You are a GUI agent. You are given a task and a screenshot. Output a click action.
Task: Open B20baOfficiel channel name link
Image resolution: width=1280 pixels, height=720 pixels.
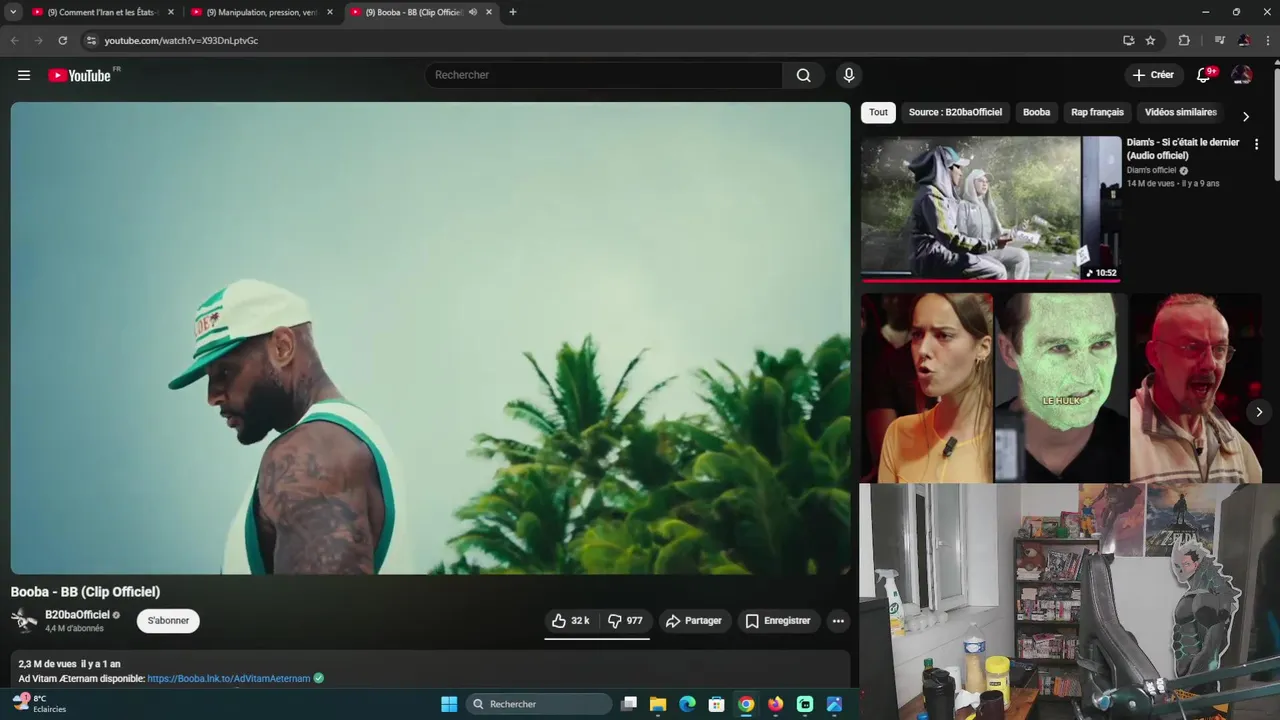point(77,615)
